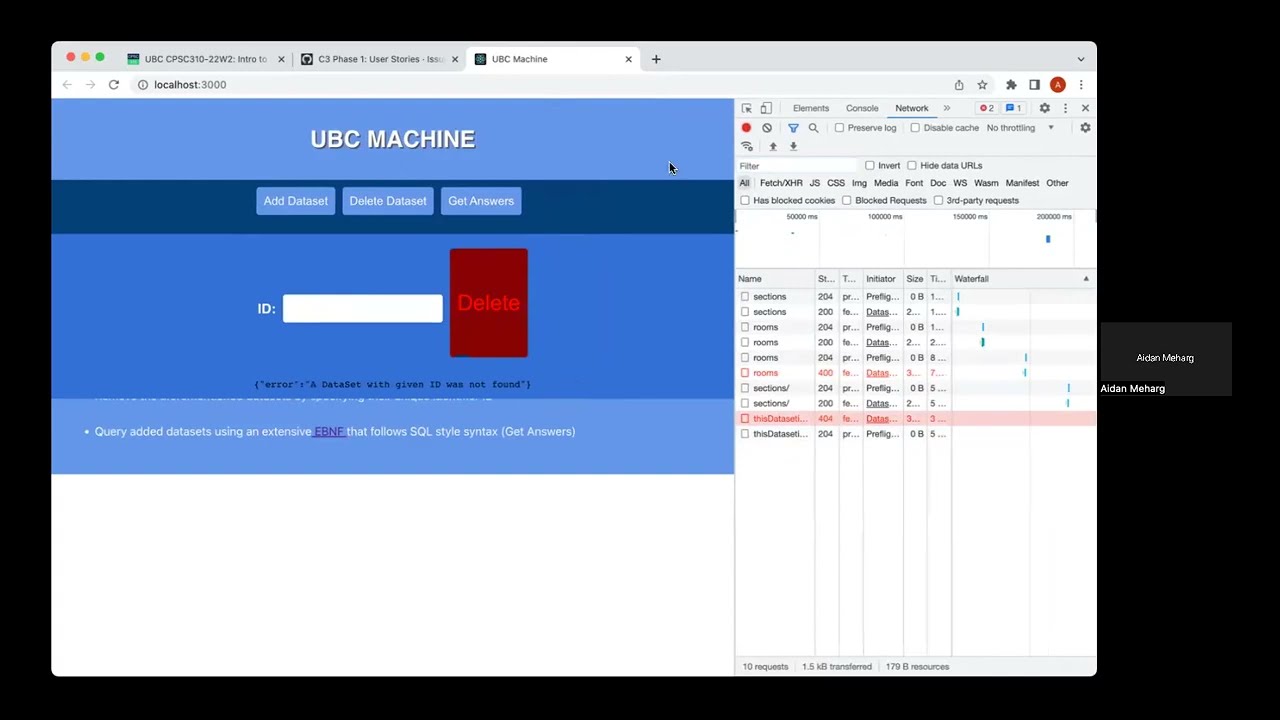Tick the checkbox of the red thisDataseti request
Image resolution: width=1280 pixels, height=720 pixels.
pos(745,419)
